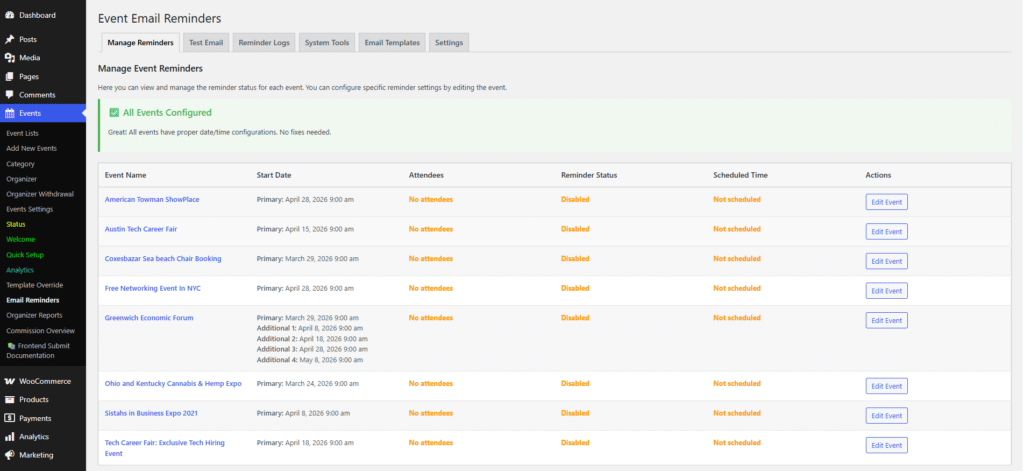Click the Pages icon in sidebar
This screenshot has height=471, width=1024.
pyautogui.click(x=9, y=76)
